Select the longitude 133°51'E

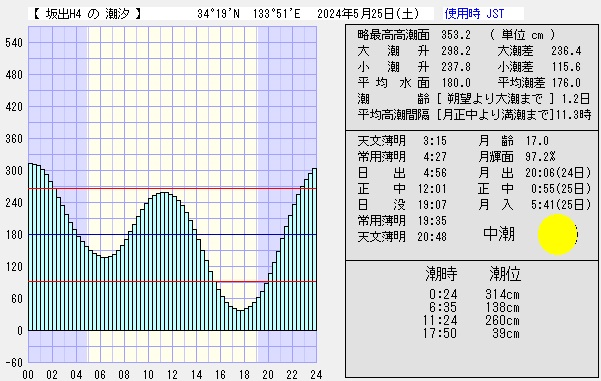tap(276, 14)
